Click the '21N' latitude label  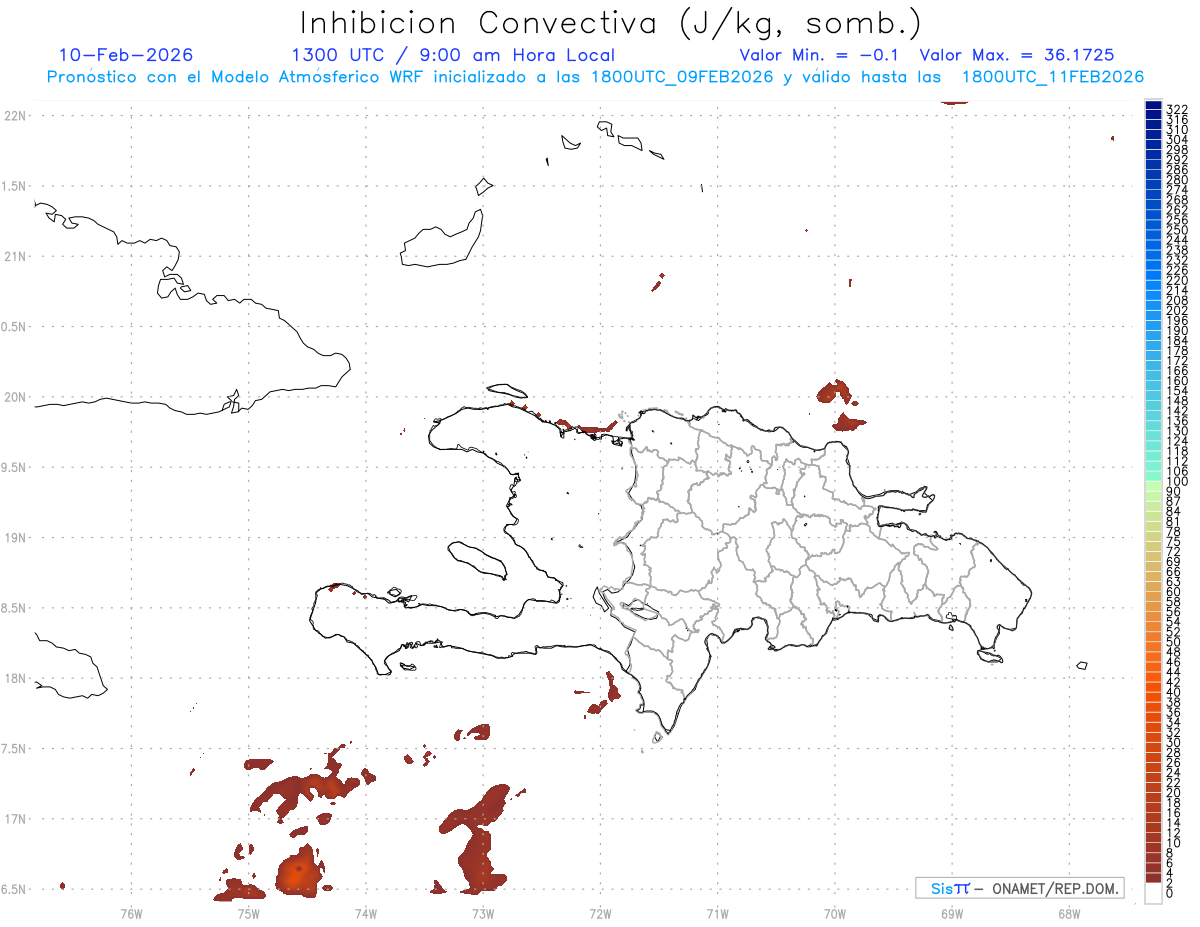point(15,257)
